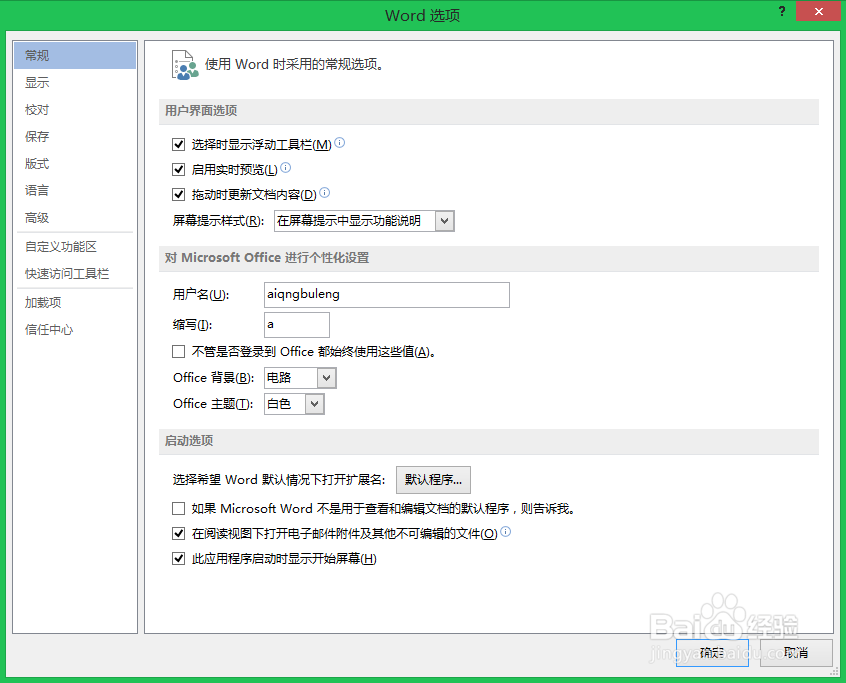Disable 此应用程序启动时显示开始屏幕
Screen dimensions: 846x683
pos(179,558)
